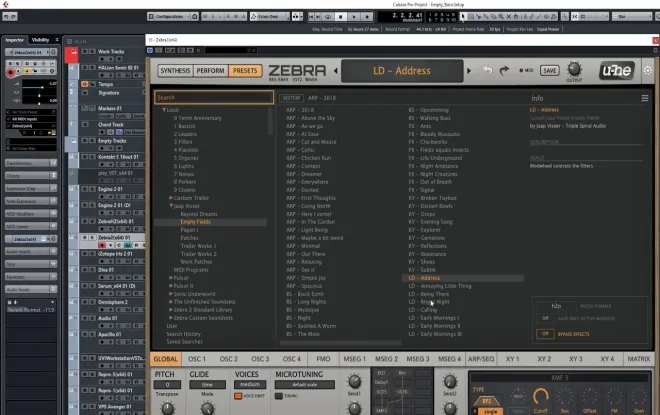Click the SAVE button in Zebra
This screenshot has height=415, width=660.
point(550,70)
